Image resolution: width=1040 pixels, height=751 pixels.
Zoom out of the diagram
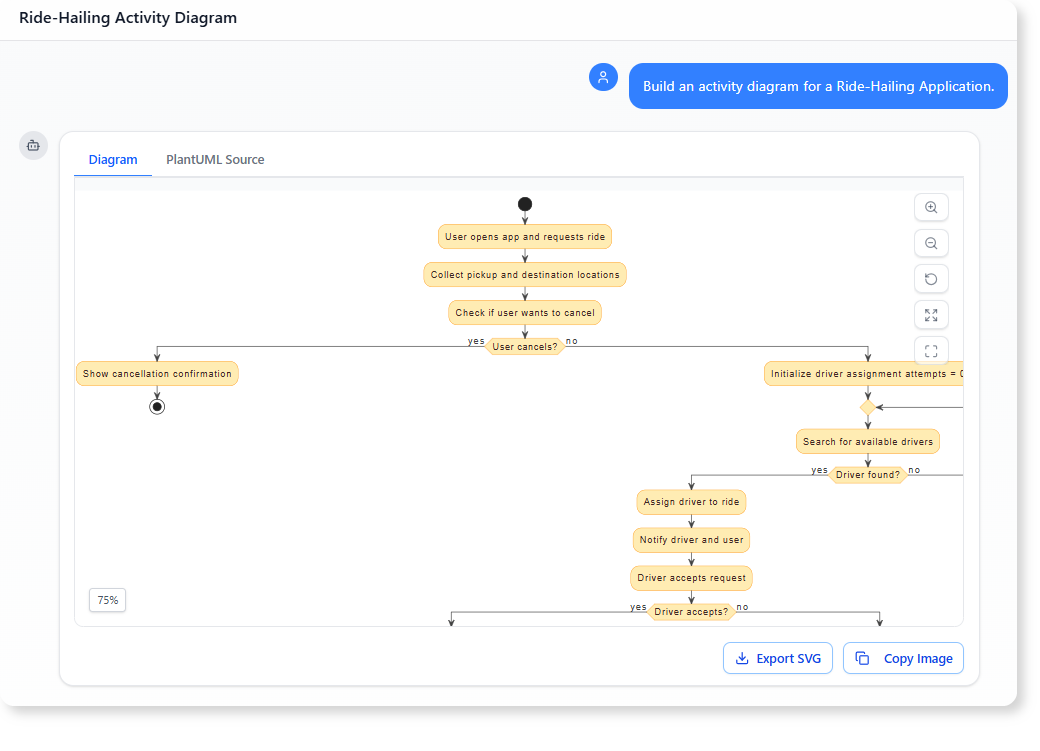point(931,243)
